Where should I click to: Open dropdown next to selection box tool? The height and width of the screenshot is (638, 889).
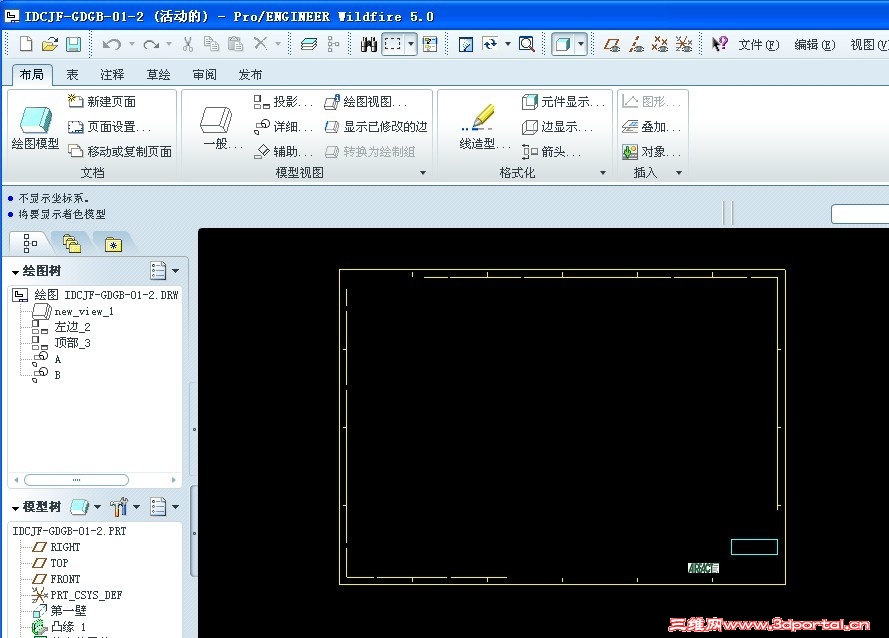pyautogui.click(x=411, y=44)
